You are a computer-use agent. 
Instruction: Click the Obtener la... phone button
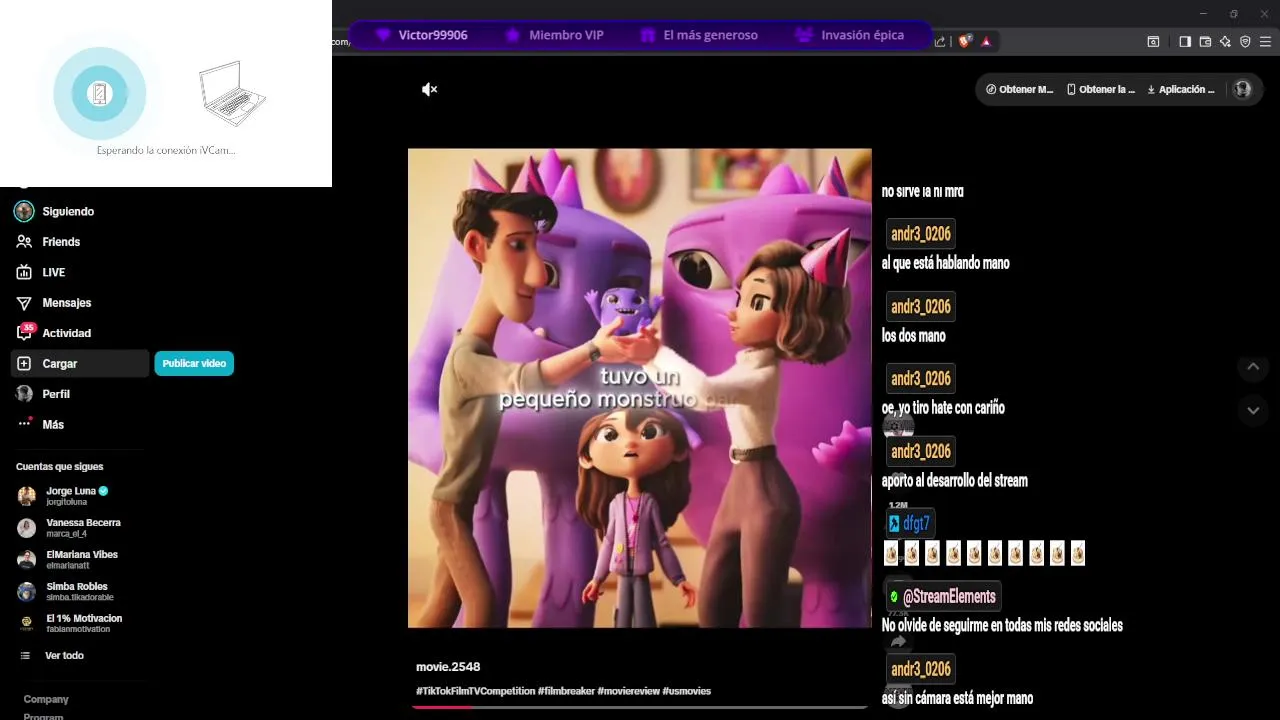(x=1101, y=89)
